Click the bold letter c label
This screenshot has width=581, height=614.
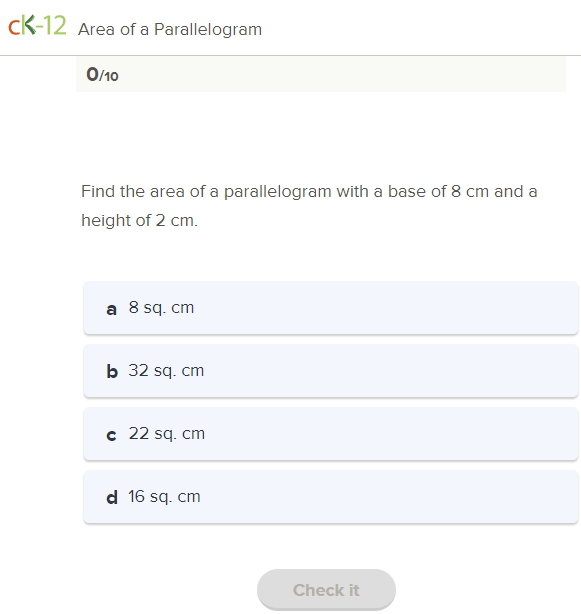point(111,435)
